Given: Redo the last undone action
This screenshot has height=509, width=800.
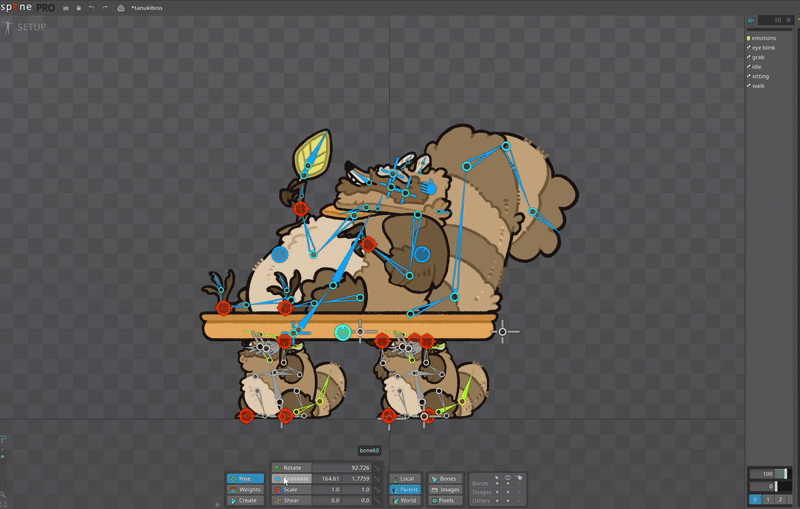Looking at the screenshot, I should click(105, 8).
